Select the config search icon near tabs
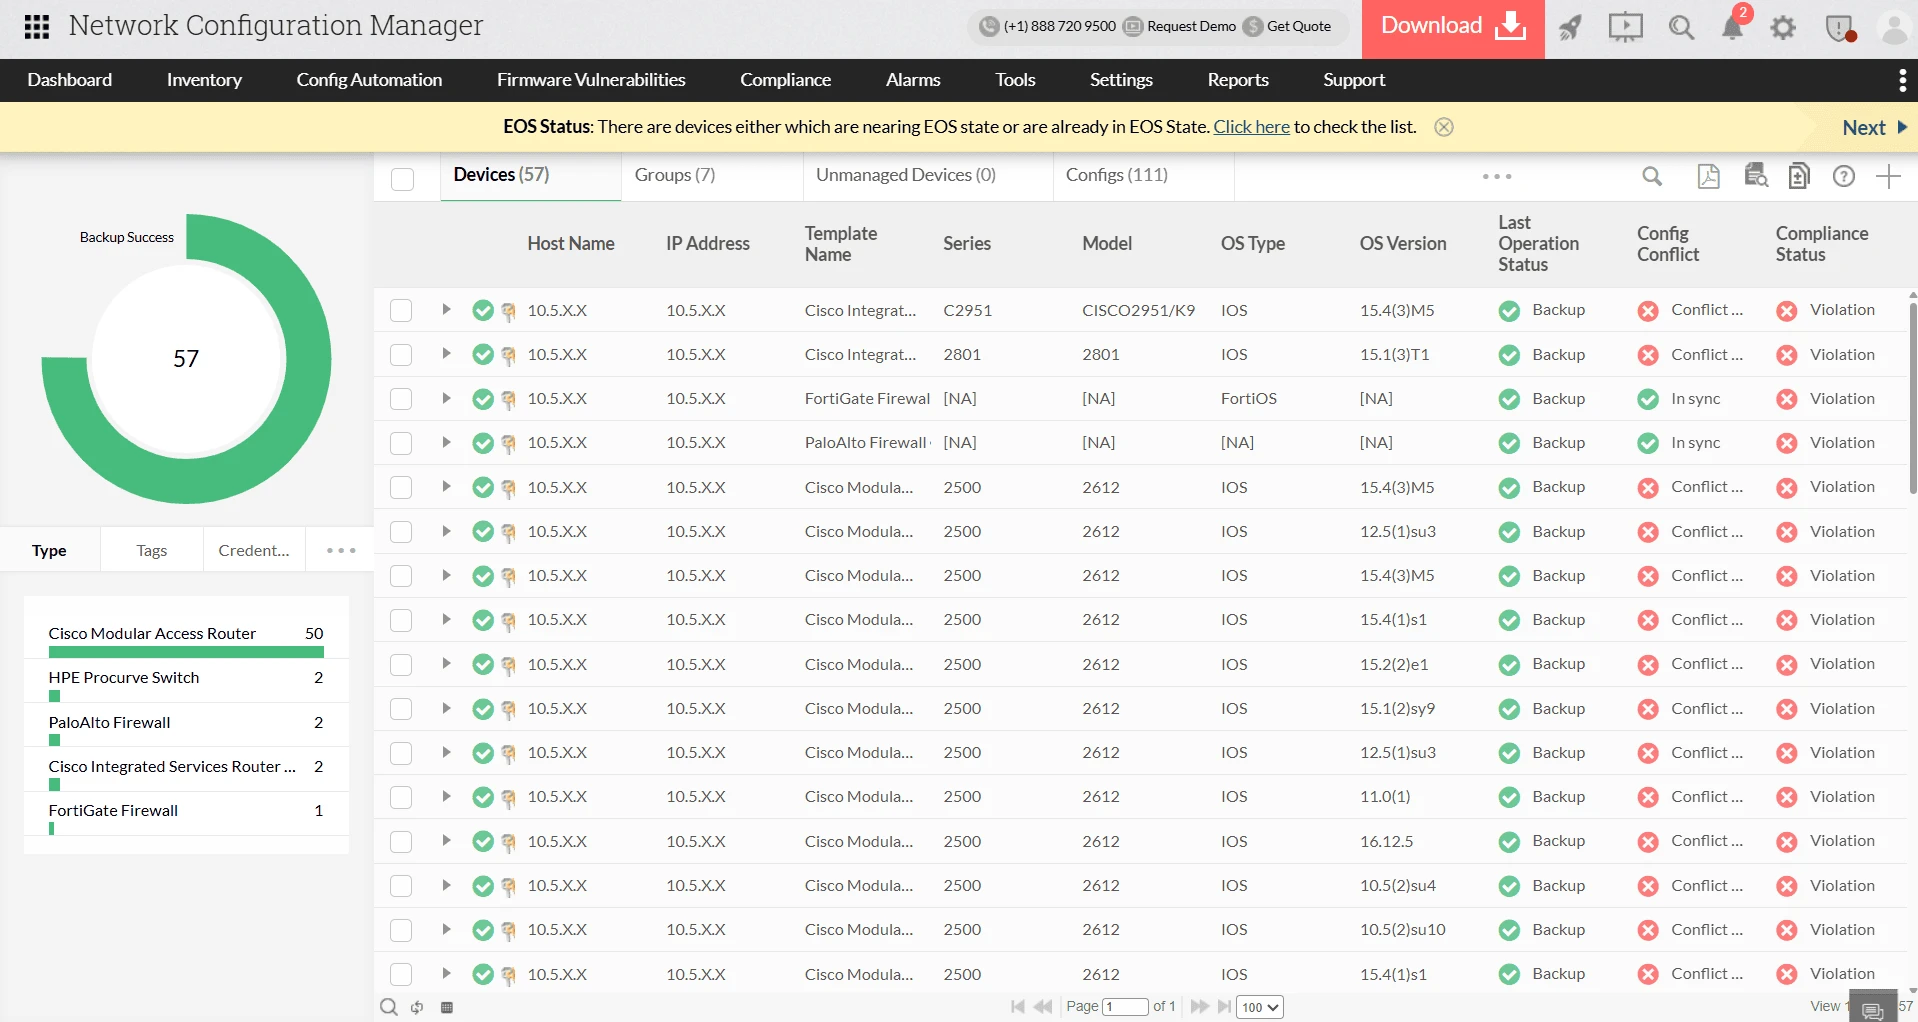 point(1756,176)
